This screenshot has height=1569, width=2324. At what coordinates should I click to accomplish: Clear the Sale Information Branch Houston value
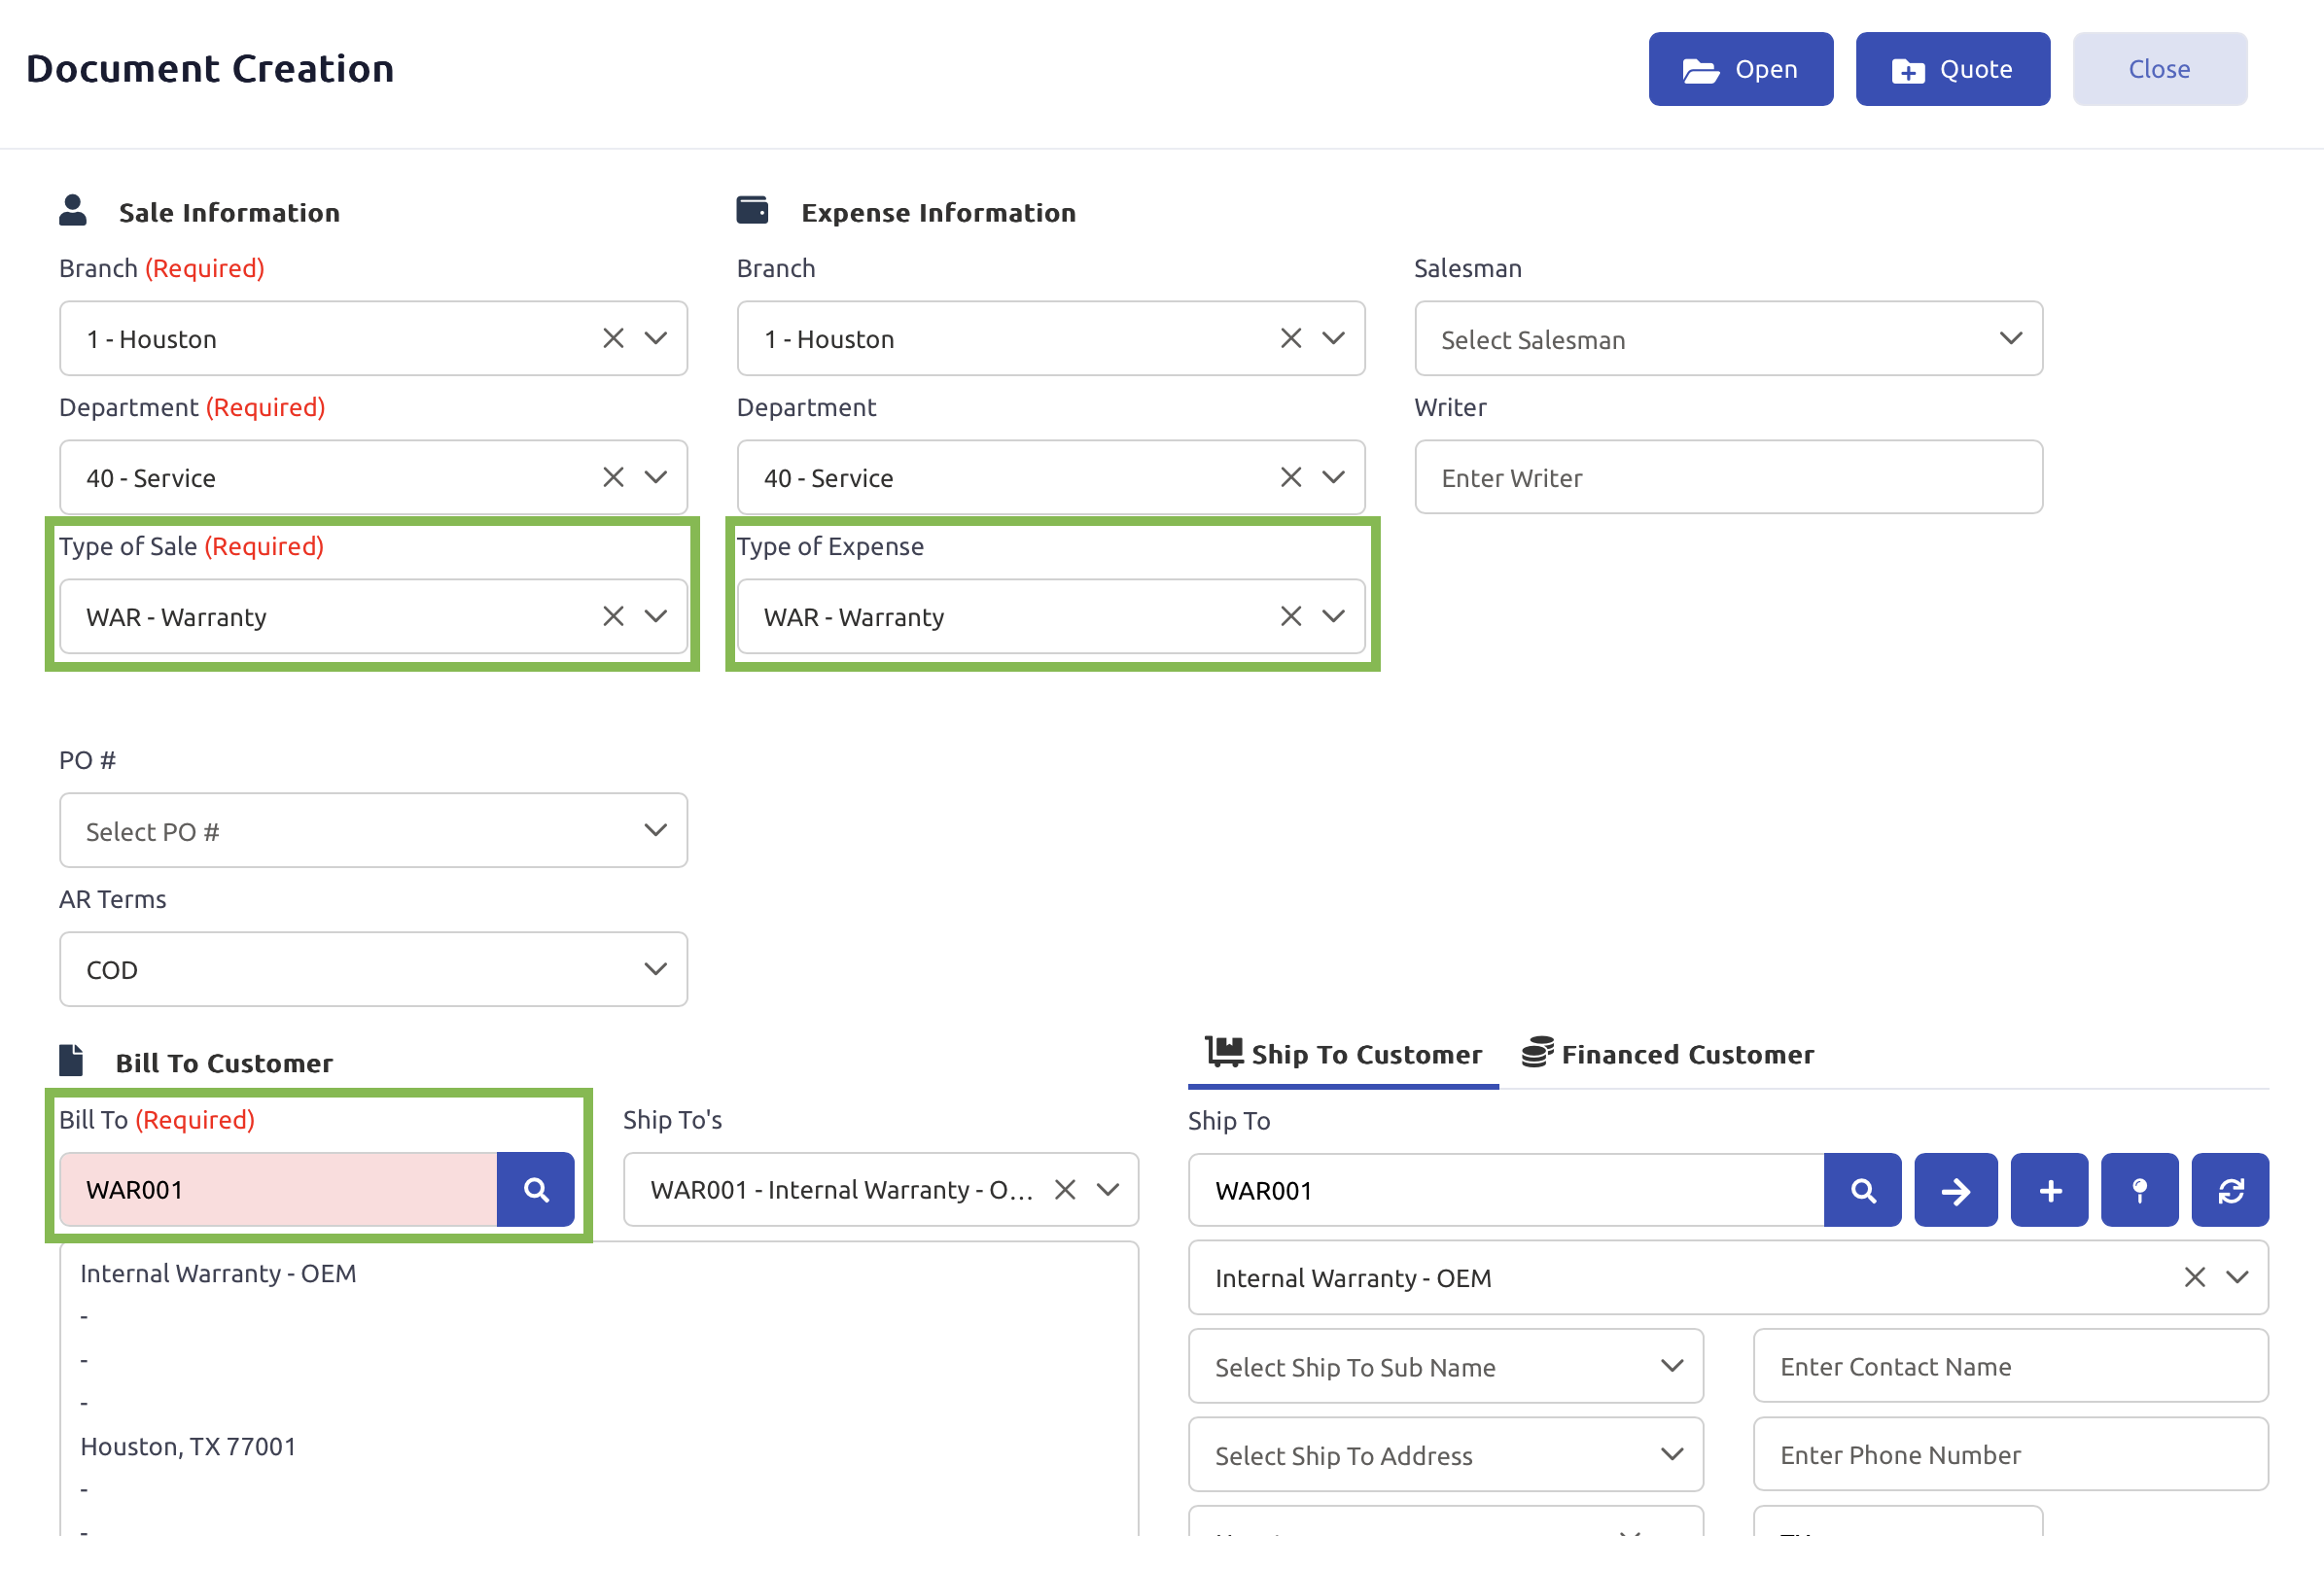tap(613, 338)
